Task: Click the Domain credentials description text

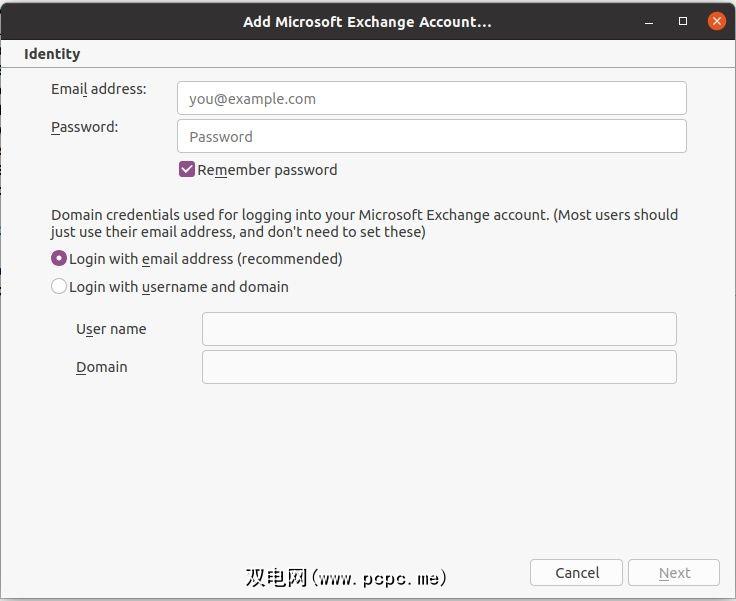Action: pyautogui.click(x=364, y=223)
